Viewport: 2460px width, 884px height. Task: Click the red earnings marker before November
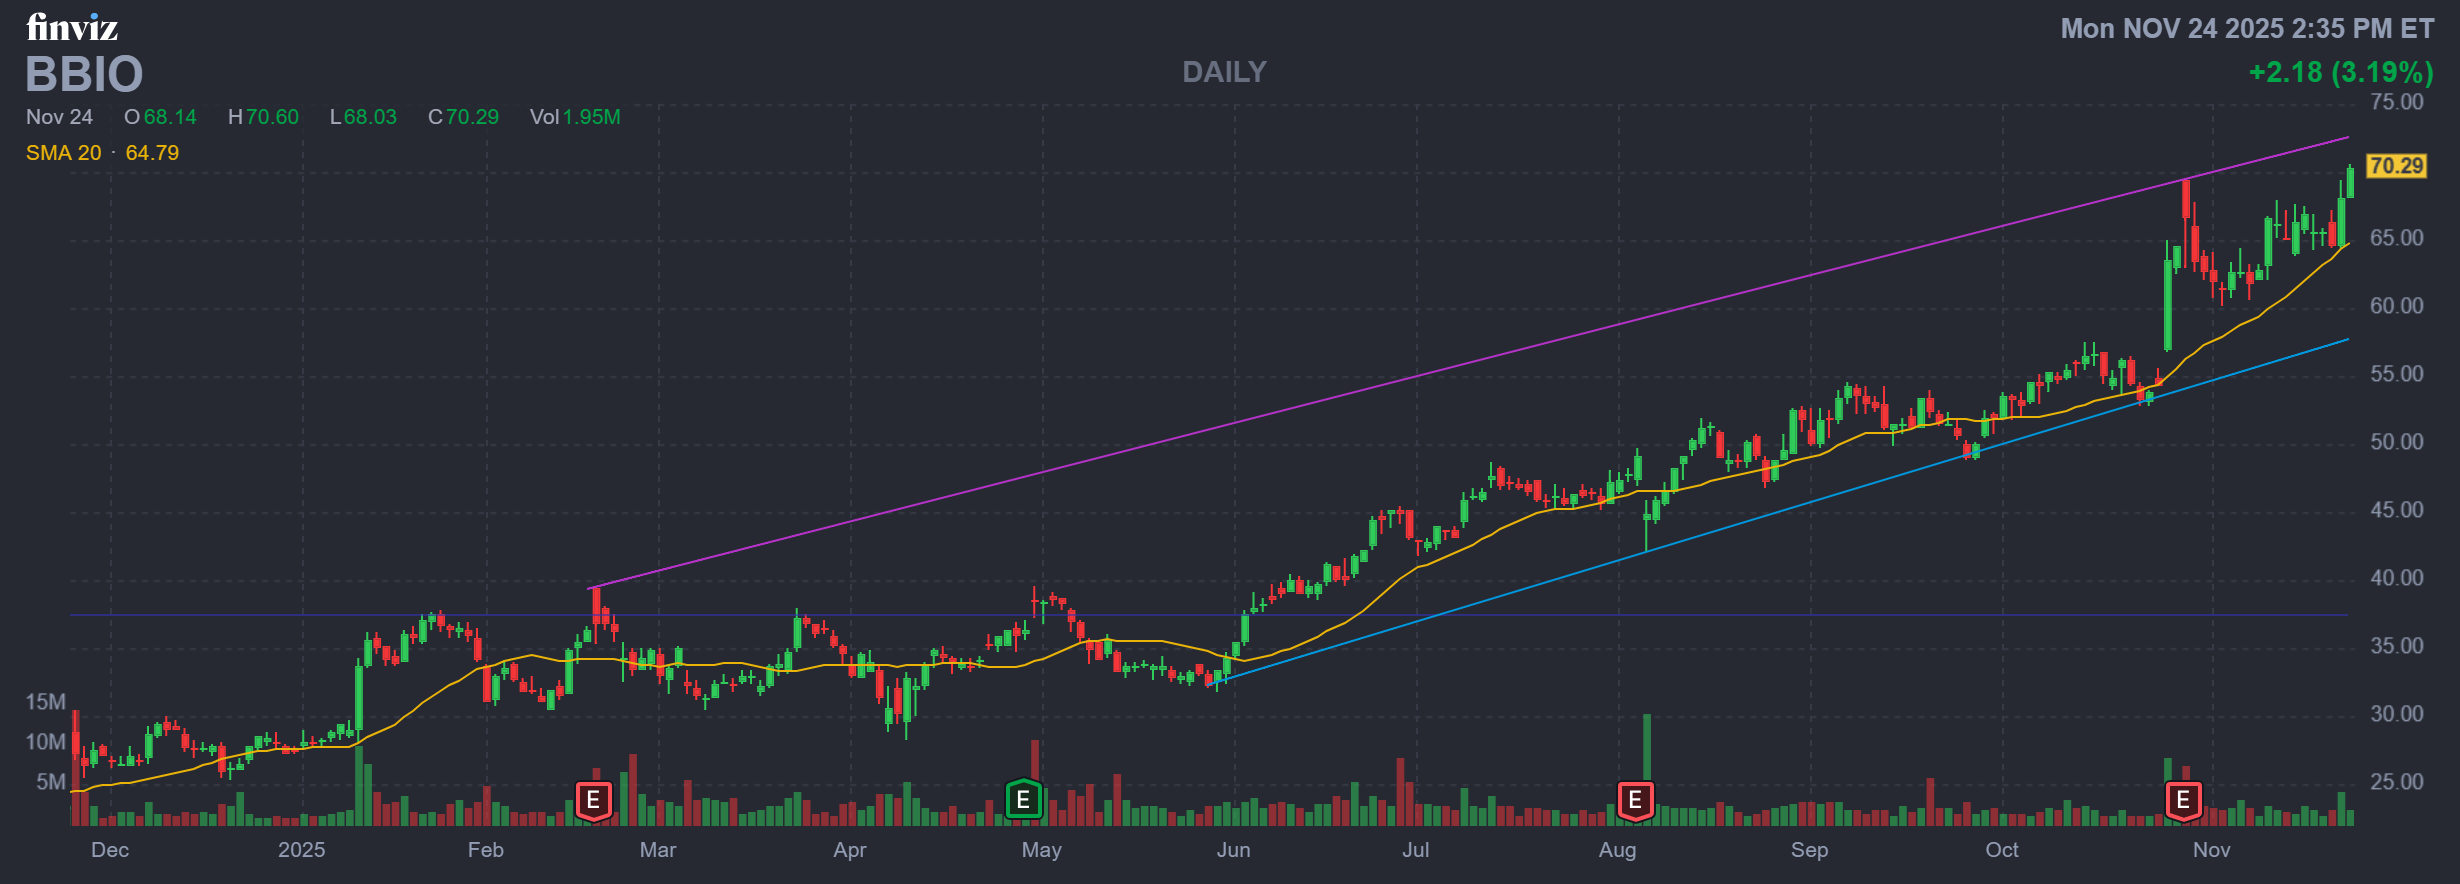pyautogui.click(x=2183, y=800)
